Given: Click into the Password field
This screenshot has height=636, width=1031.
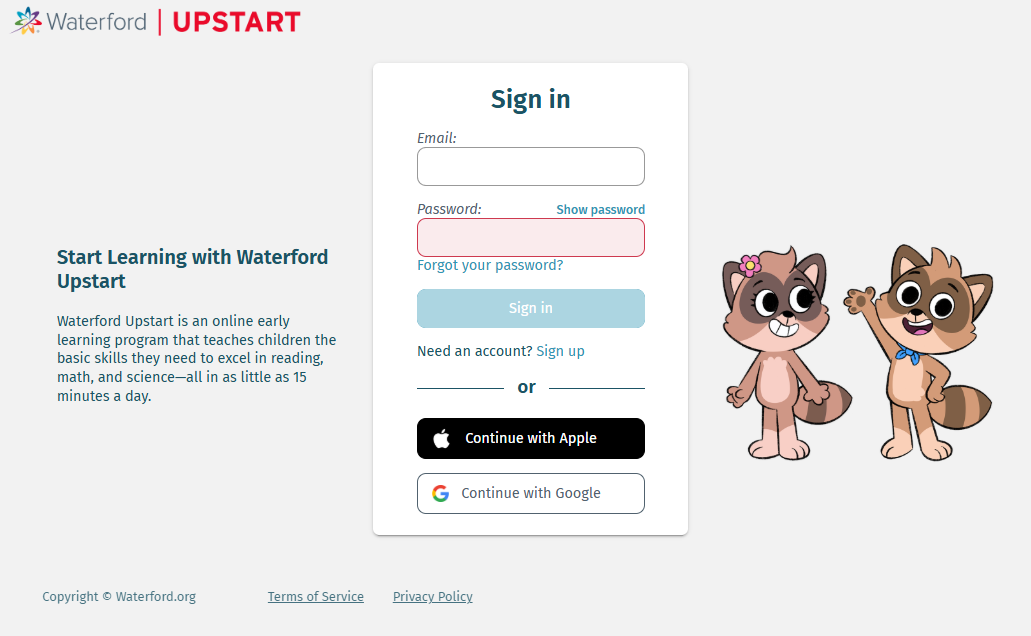Looking at the screenshot, I should coord(530,238).
